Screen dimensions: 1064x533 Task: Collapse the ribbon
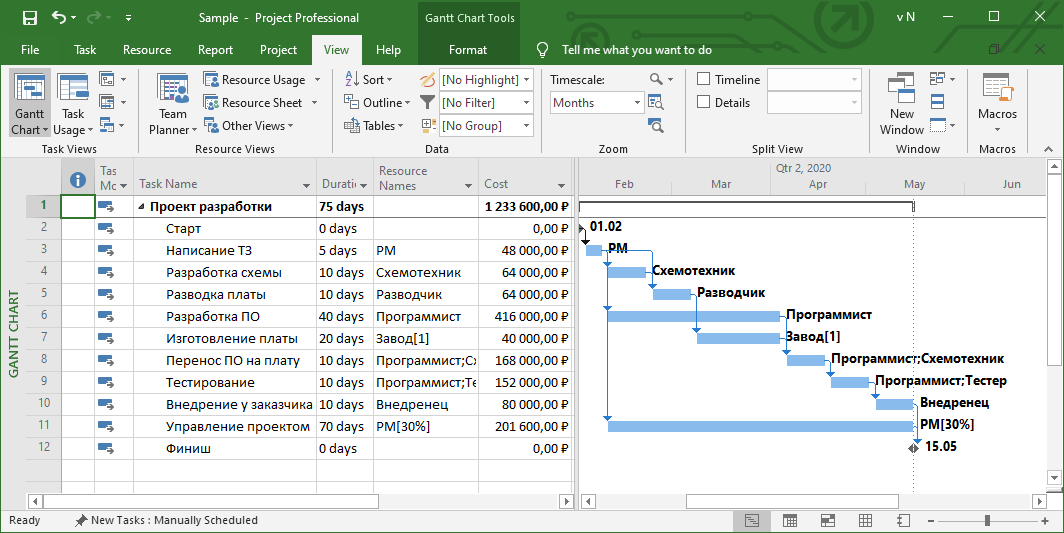pyautogui.click(x=1048, y=149)
